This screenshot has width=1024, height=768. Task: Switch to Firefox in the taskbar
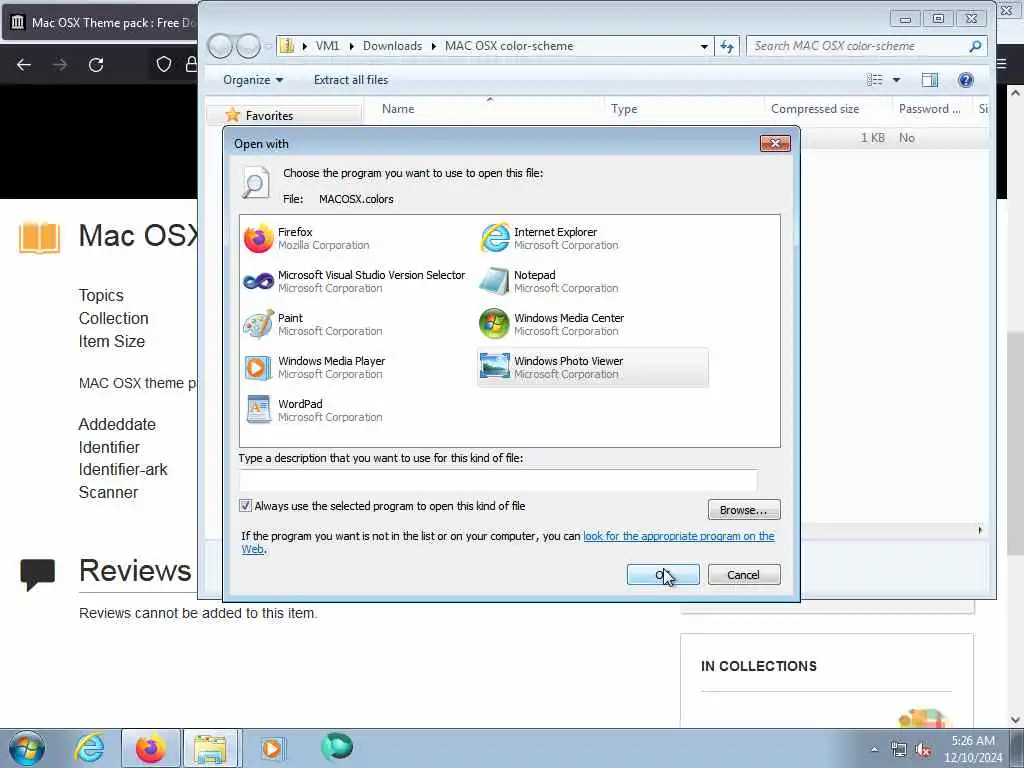point(150,748)
